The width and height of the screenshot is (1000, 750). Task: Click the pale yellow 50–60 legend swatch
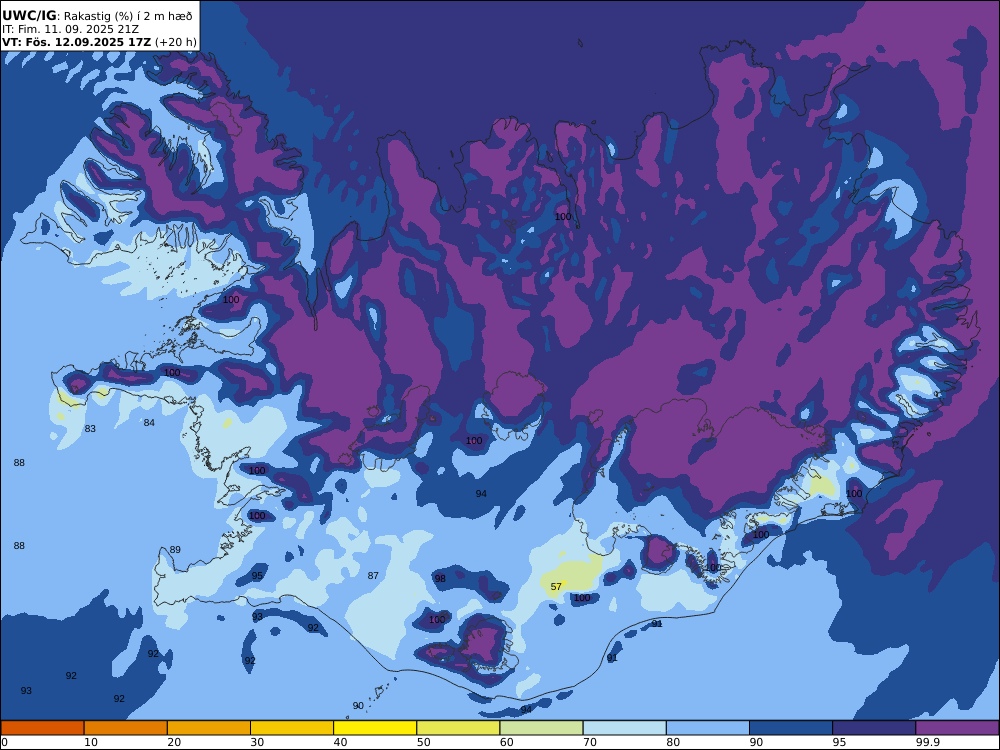(x=458, y=728)
